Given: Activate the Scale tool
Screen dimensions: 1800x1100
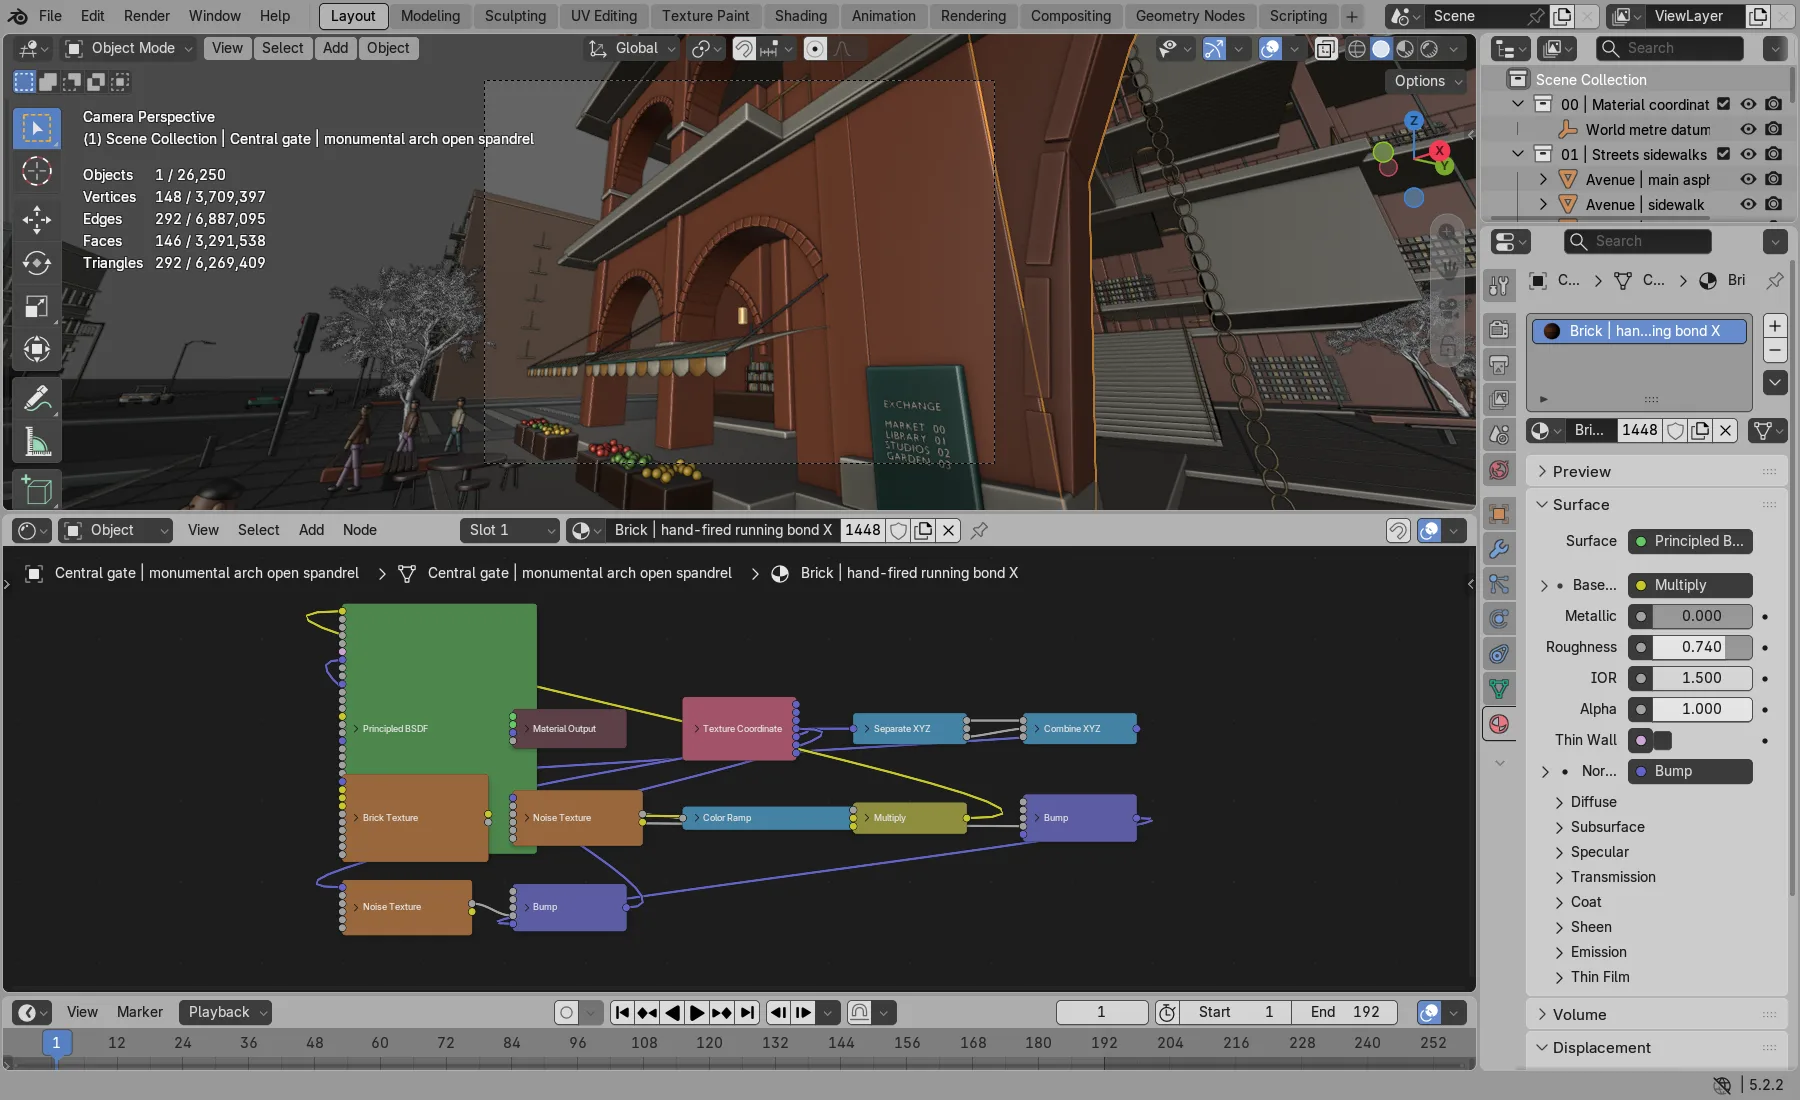Looking at the screenshot, I should pos(37,306).
